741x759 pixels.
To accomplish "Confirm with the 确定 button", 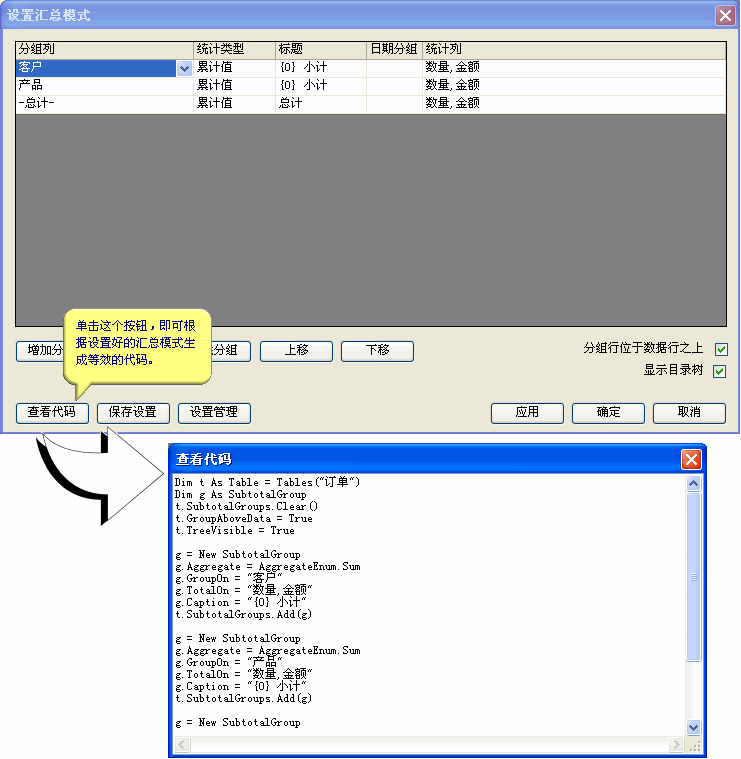I will 608,413.
